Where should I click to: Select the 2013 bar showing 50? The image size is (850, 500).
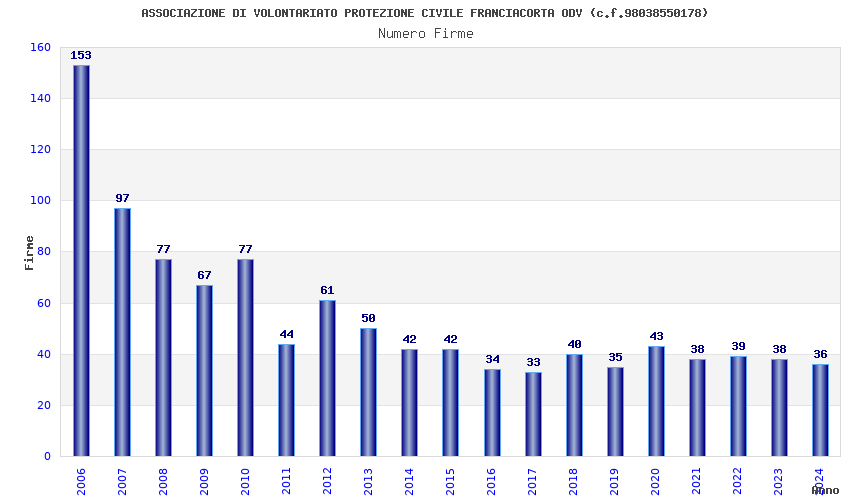click(369, 392)
